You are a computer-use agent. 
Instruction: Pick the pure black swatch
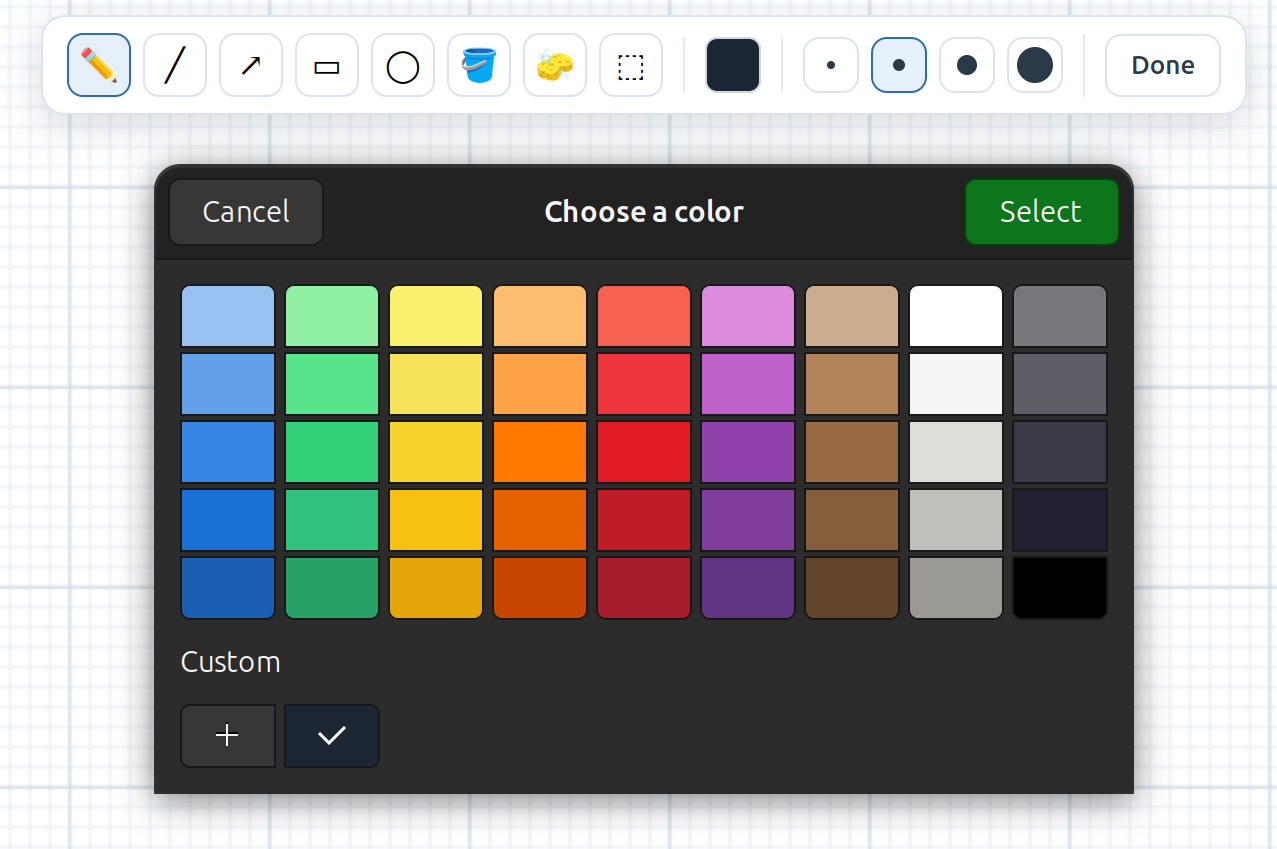(1060, 588)
